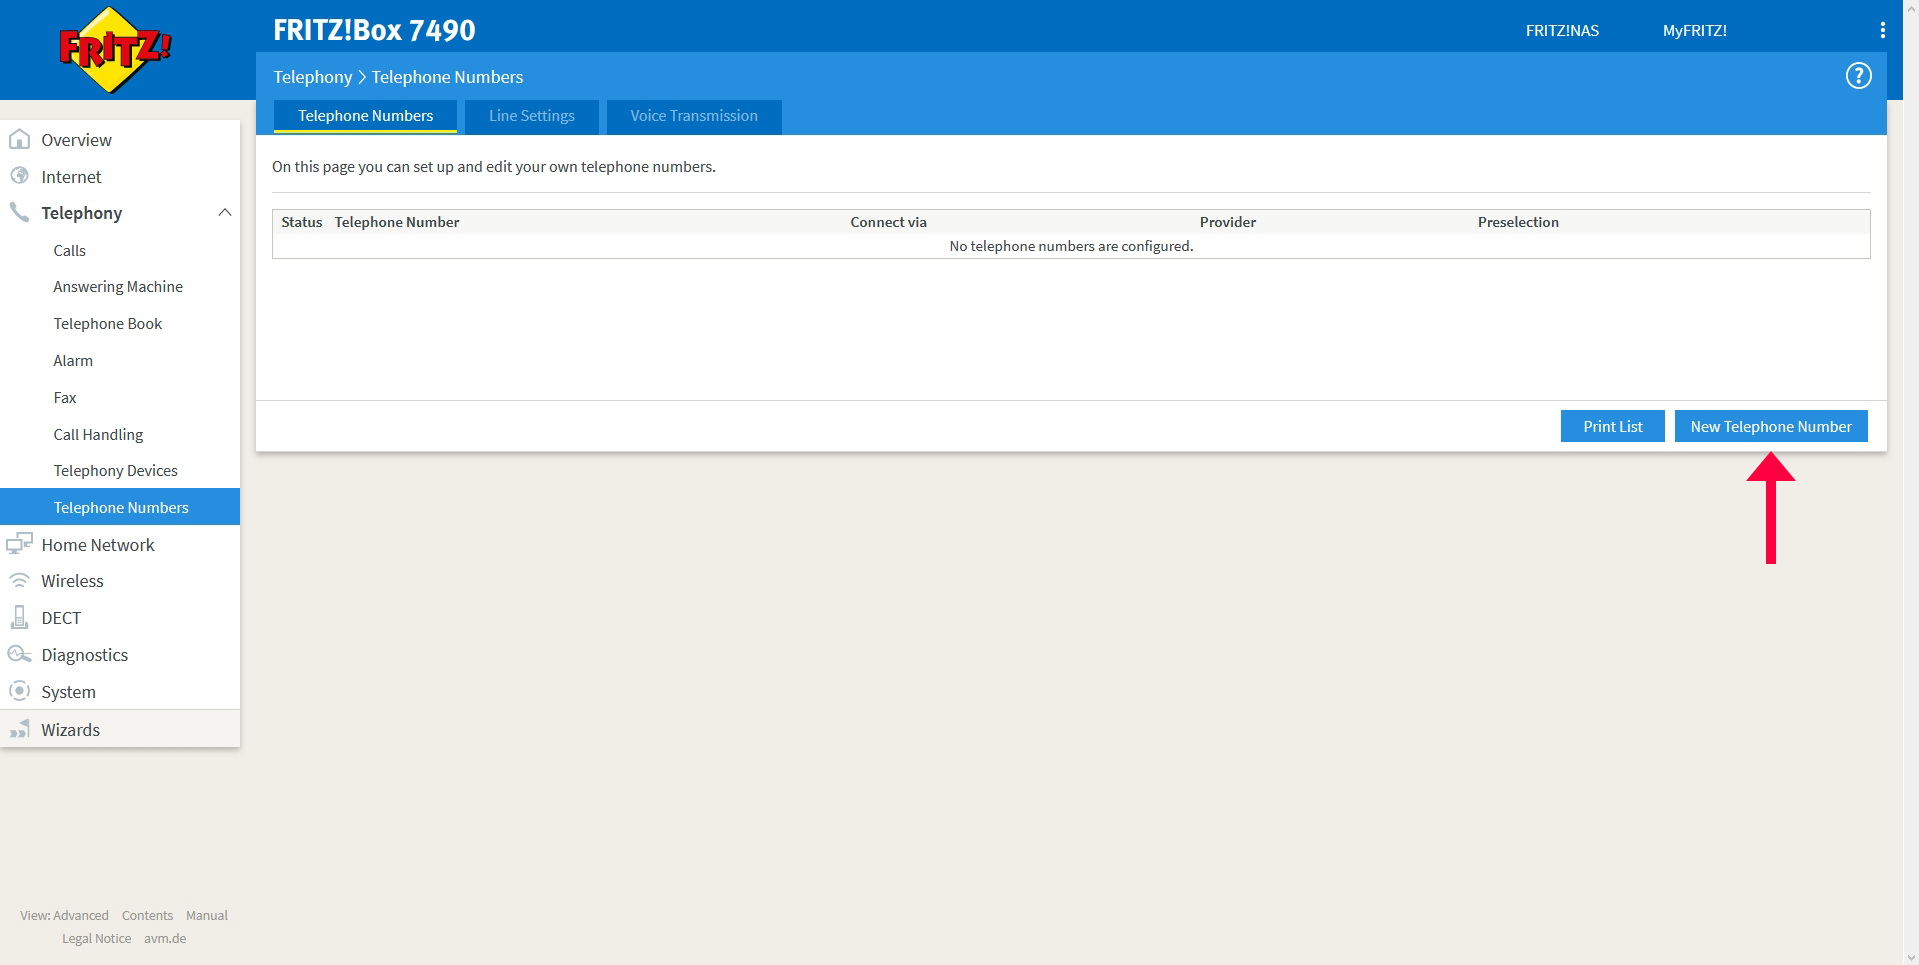1919x965 pixels.
Task: Click the FRITZ! logo
Action: (x=115, y=49)
